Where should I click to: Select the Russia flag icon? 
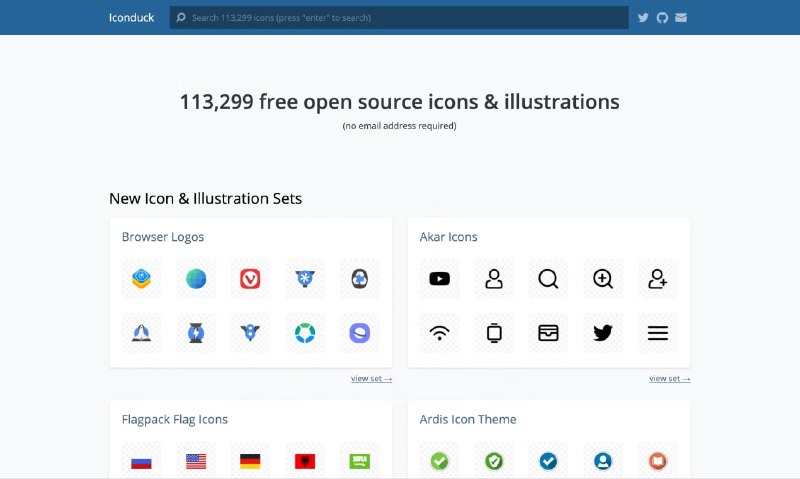141,461
